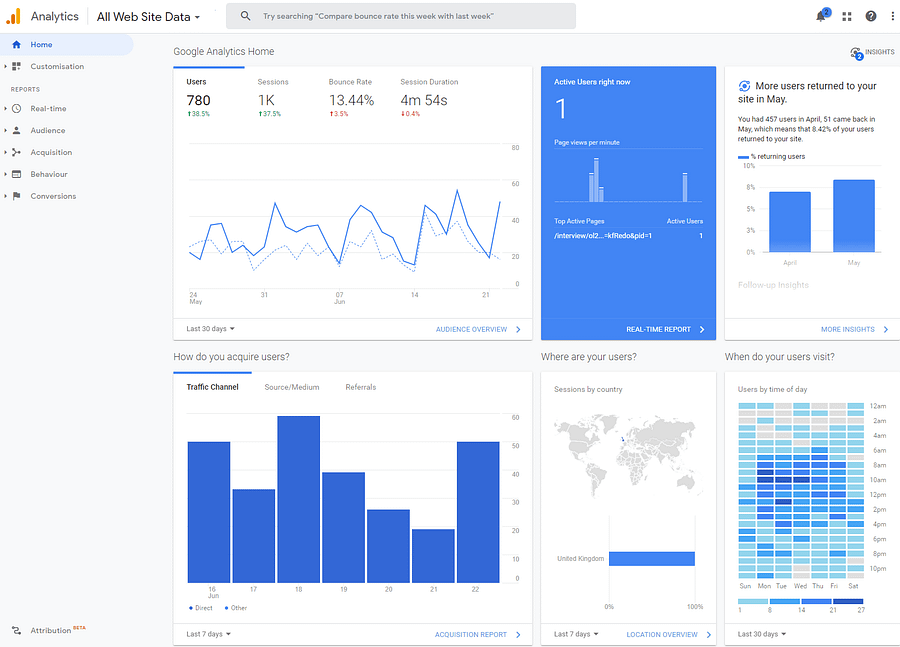This screenshot has height=647, width=900.
Task: Open the Location Overview link
Action: pos(662,634)
